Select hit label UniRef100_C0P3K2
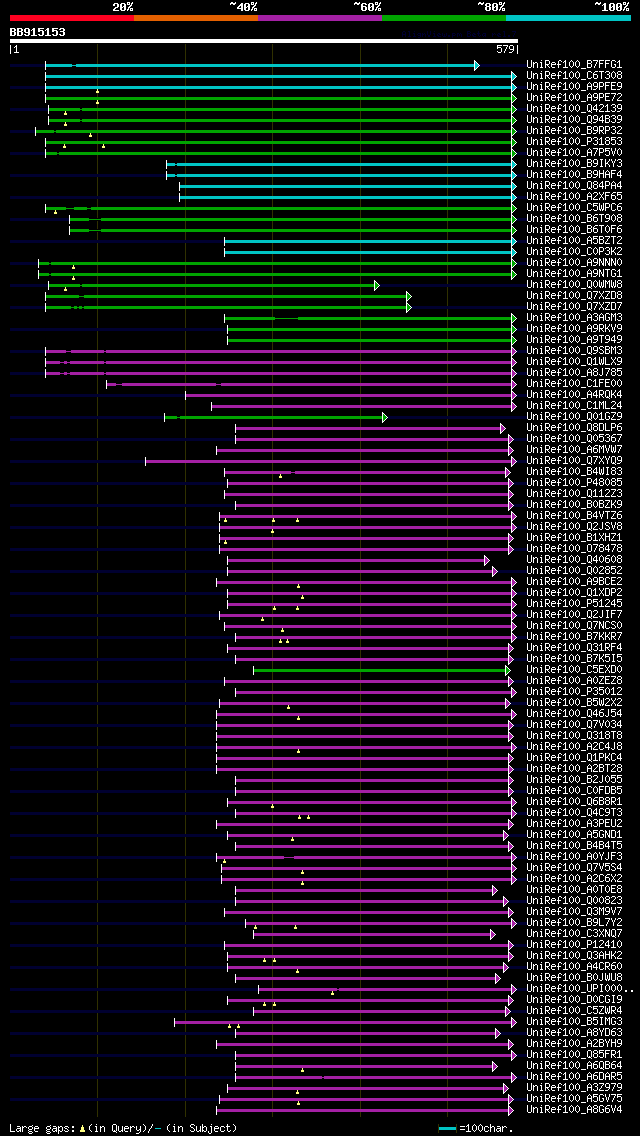The height and width of the screenshot is (1136, 640). [x=574, y=251]
